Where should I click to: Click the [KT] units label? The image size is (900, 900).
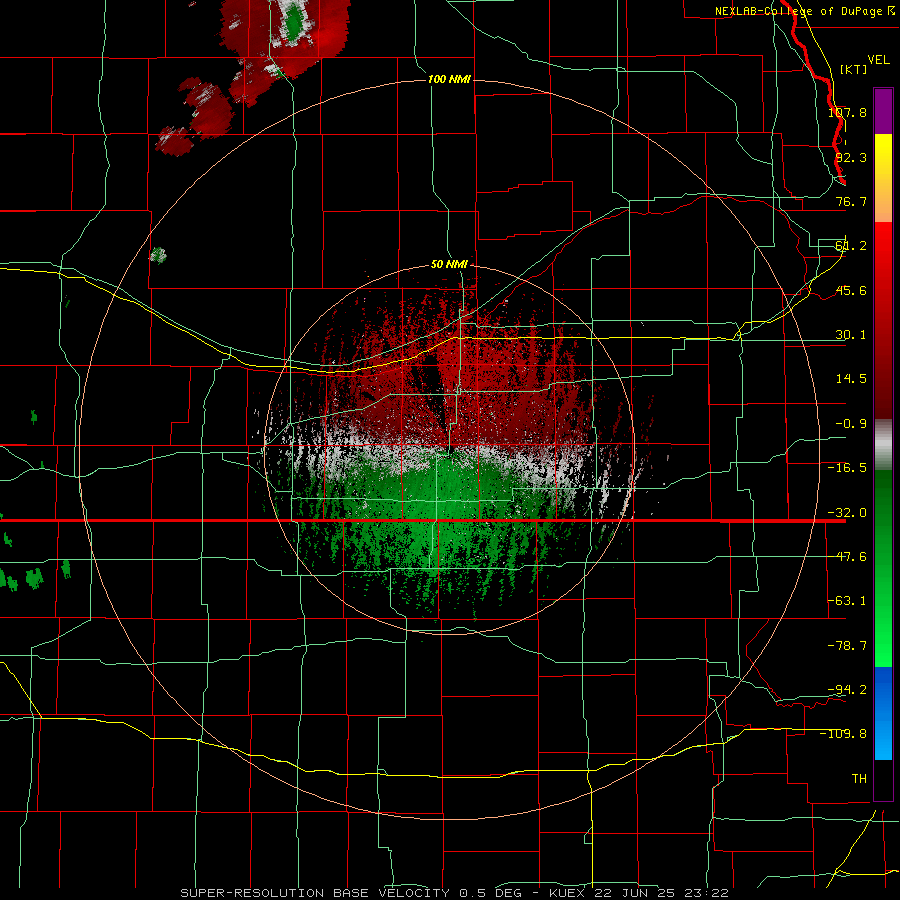pos(854,69)
